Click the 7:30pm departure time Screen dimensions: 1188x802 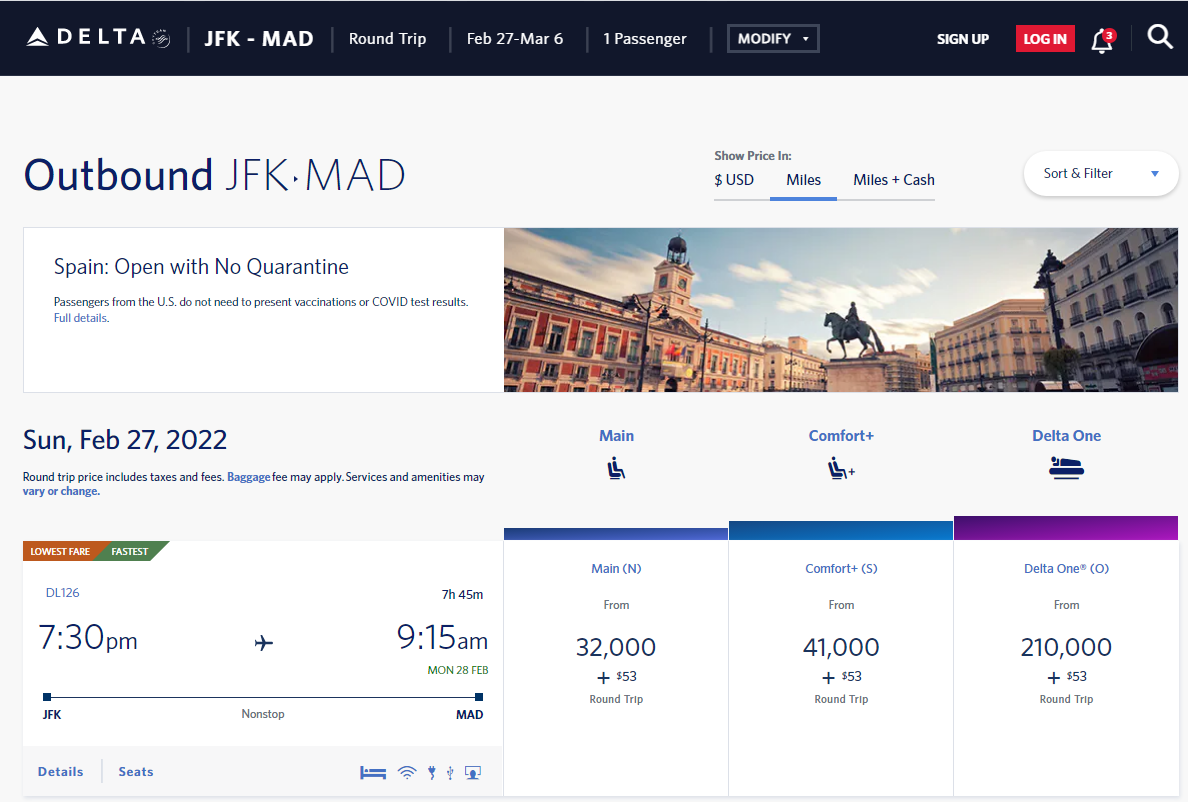click(88, 638)
